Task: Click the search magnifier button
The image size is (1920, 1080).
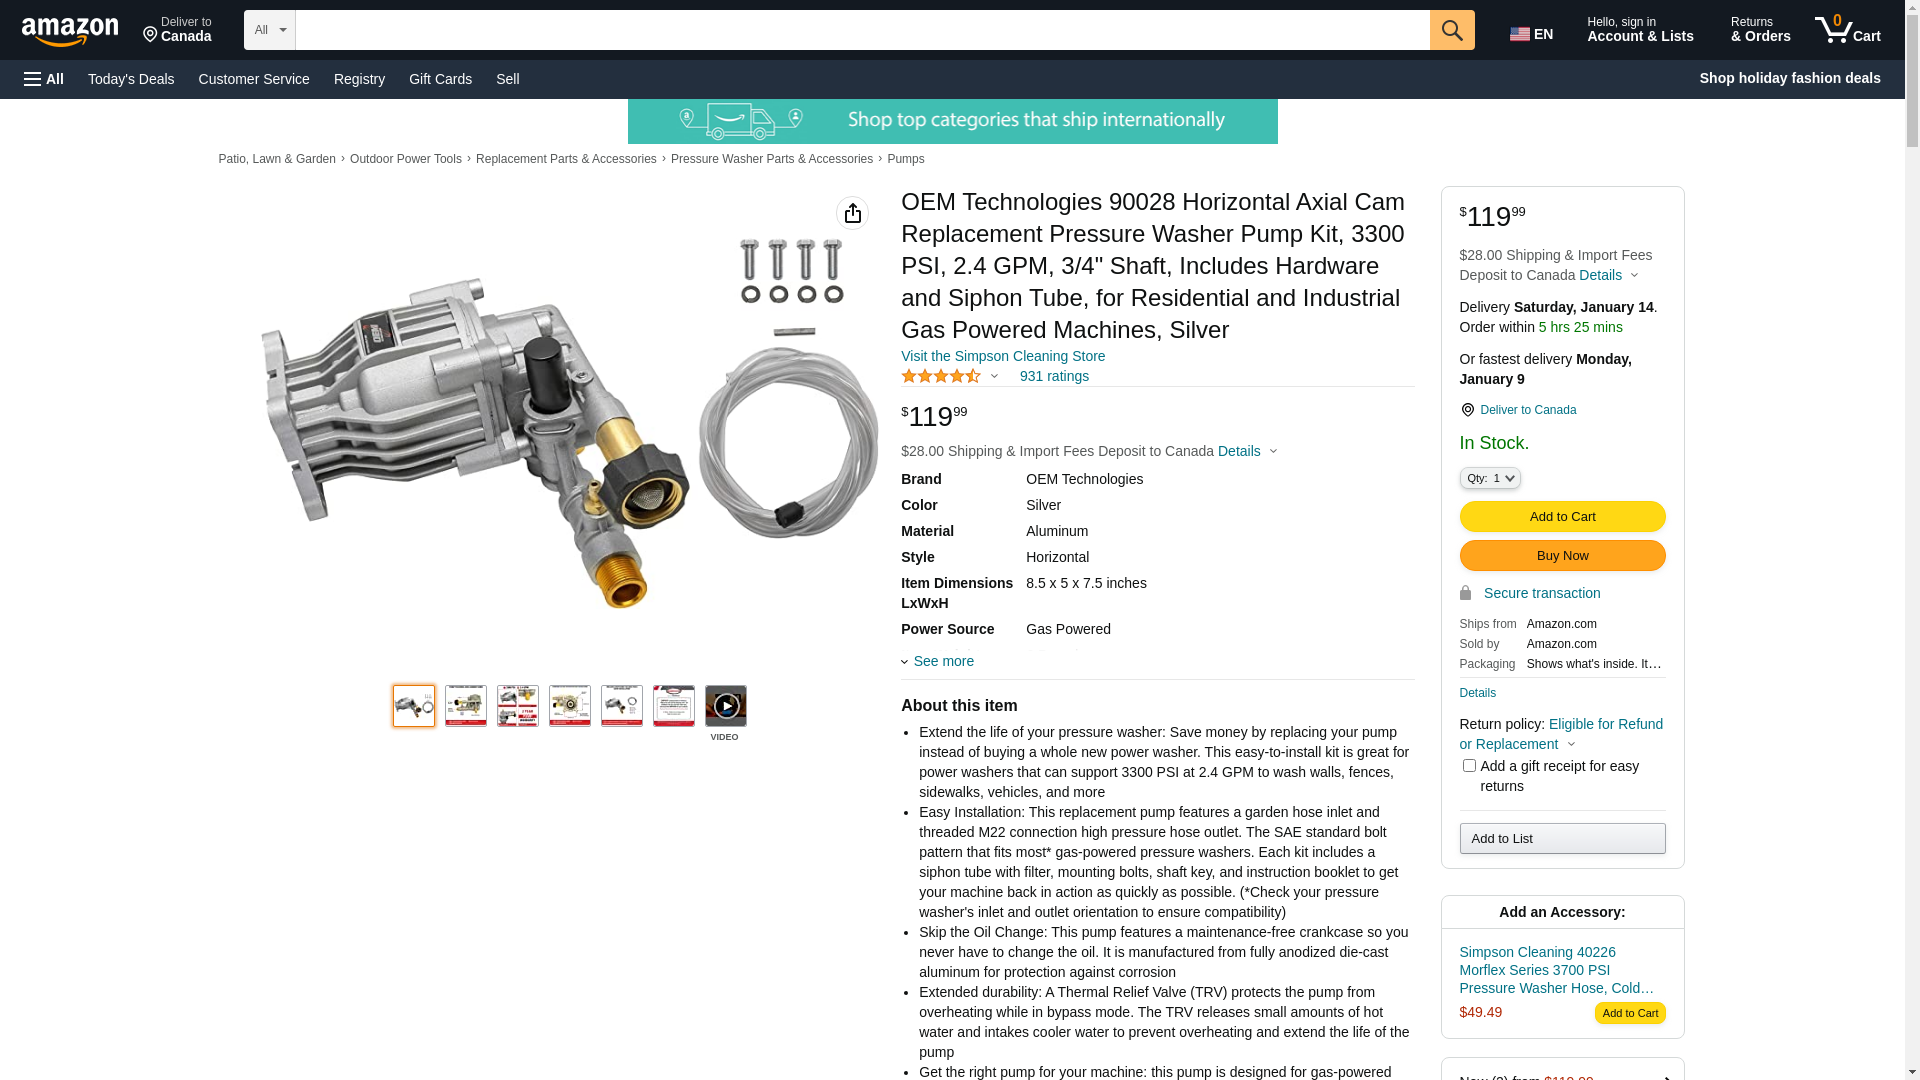Action: pos(1452,30)
